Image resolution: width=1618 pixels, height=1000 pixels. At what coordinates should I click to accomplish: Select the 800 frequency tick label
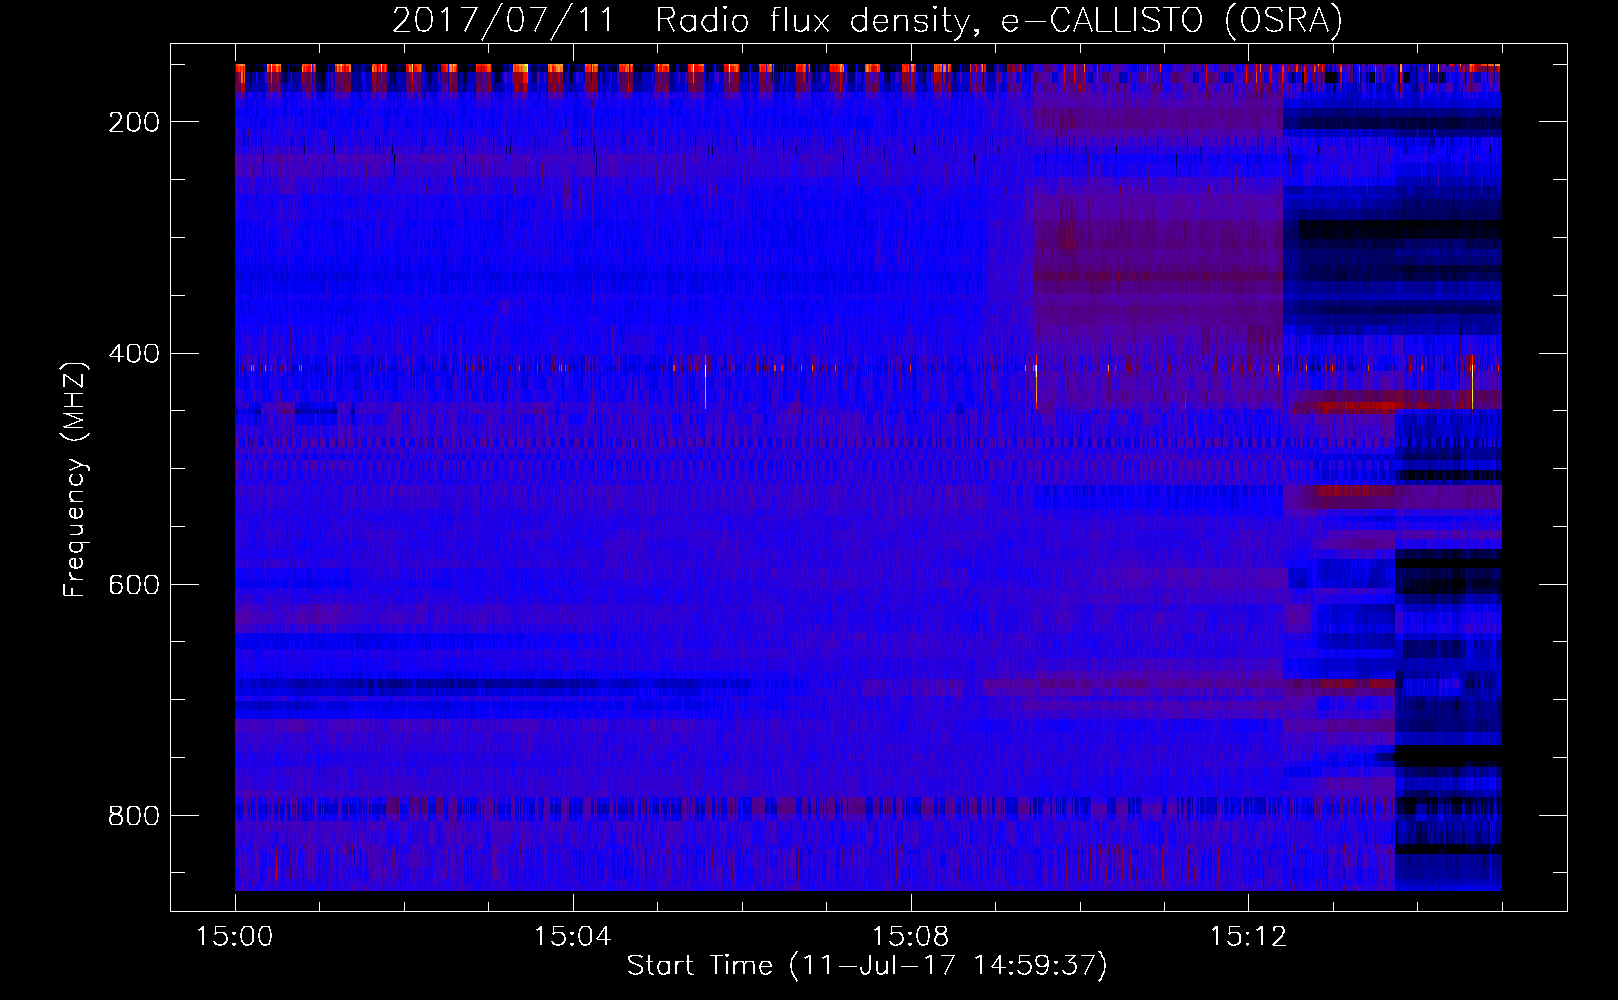pyautogui.click(x=135, y=816)
